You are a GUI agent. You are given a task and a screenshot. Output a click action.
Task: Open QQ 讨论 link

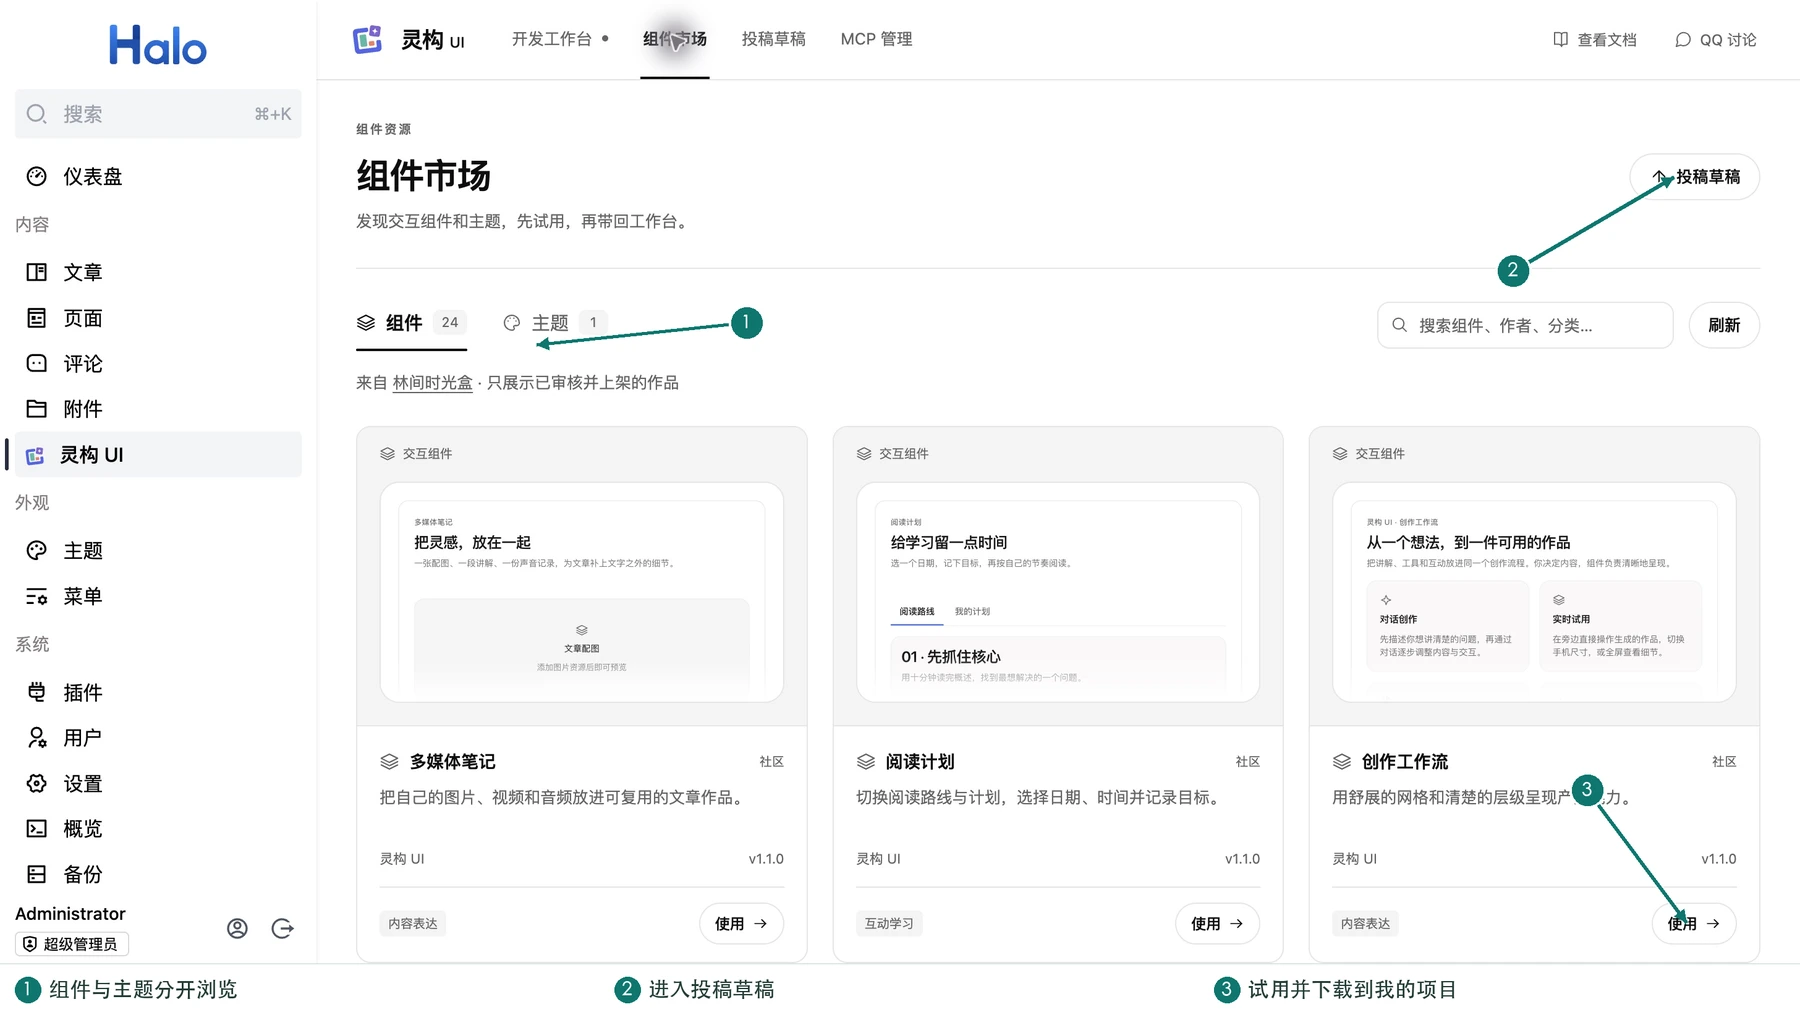coord(1716,40)
